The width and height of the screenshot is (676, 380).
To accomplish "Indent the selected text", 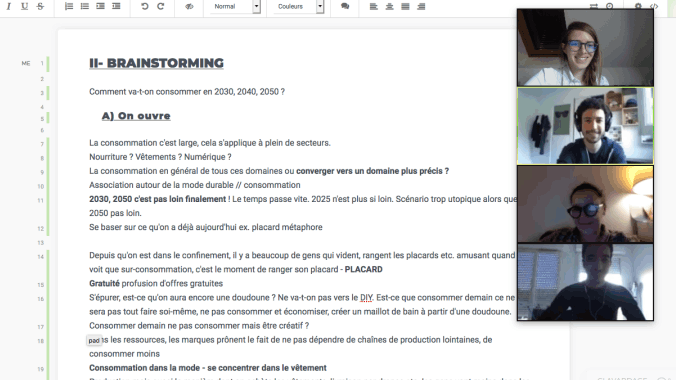I will coord(100,6).
